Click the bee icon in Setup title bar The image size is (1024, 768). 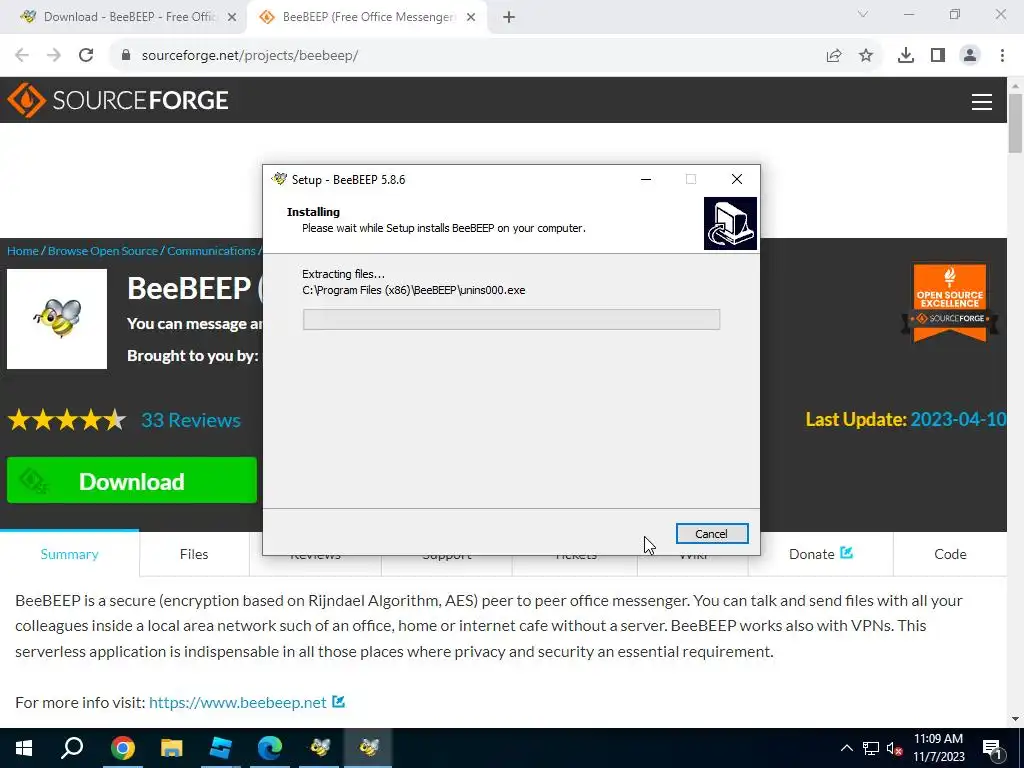(x=280, y=179)
